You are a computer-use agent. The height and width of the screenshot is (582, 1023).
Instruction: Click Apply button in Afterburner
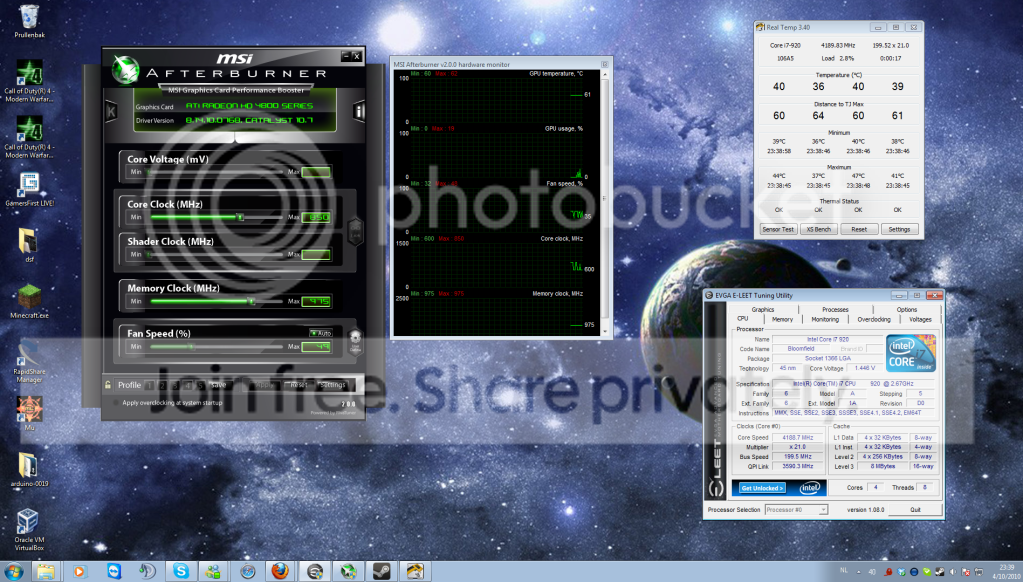coord(264,385)
